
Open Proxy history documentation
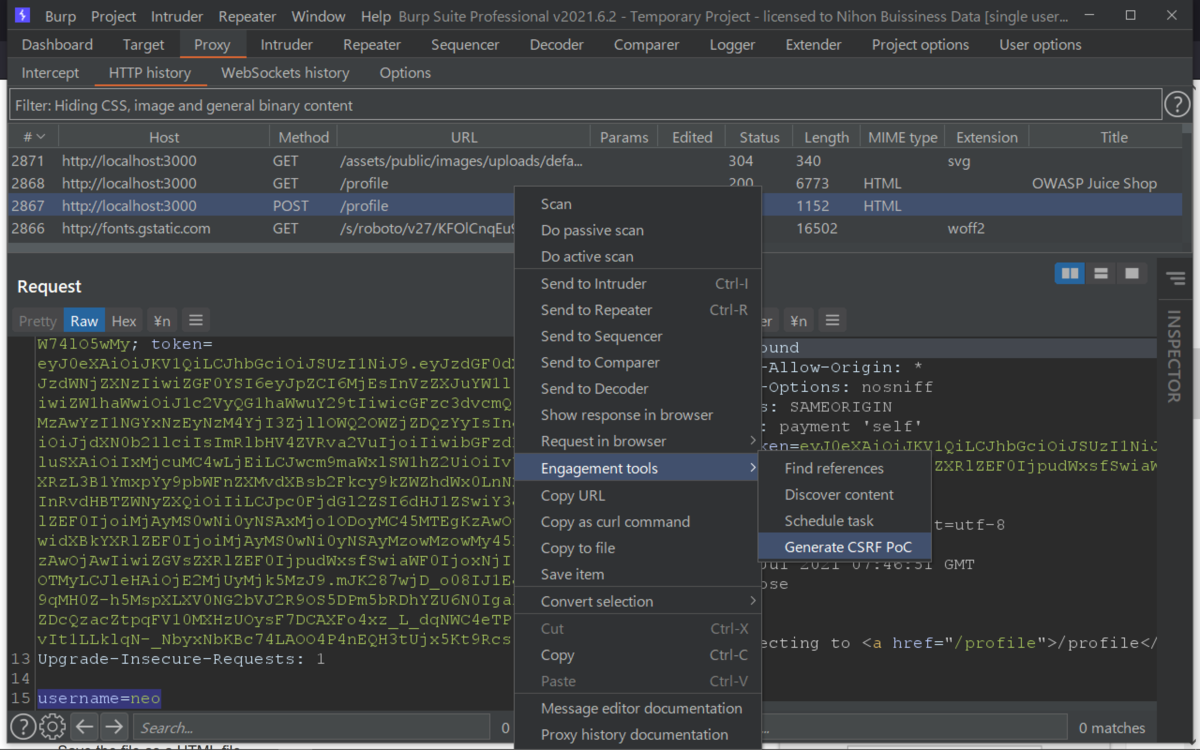click(637, 734)
